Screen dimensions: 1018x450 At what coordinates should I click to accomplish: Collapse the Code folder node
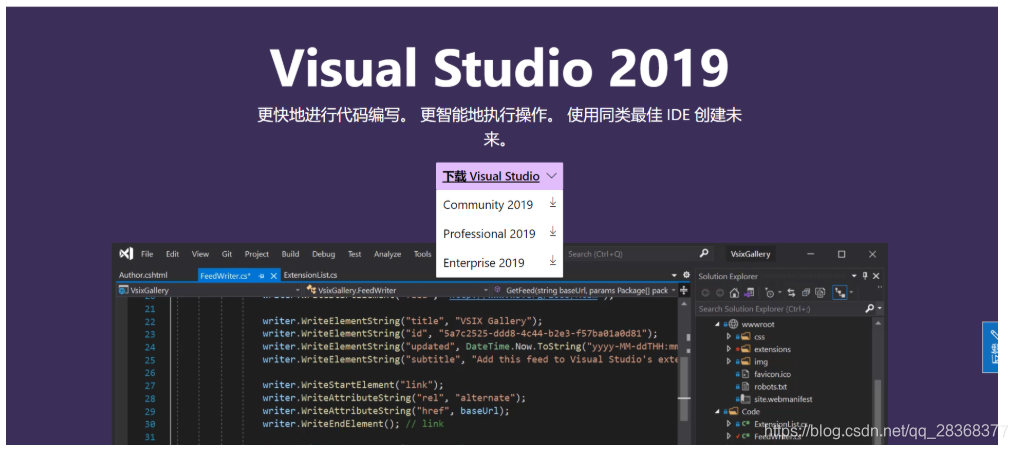717,411
